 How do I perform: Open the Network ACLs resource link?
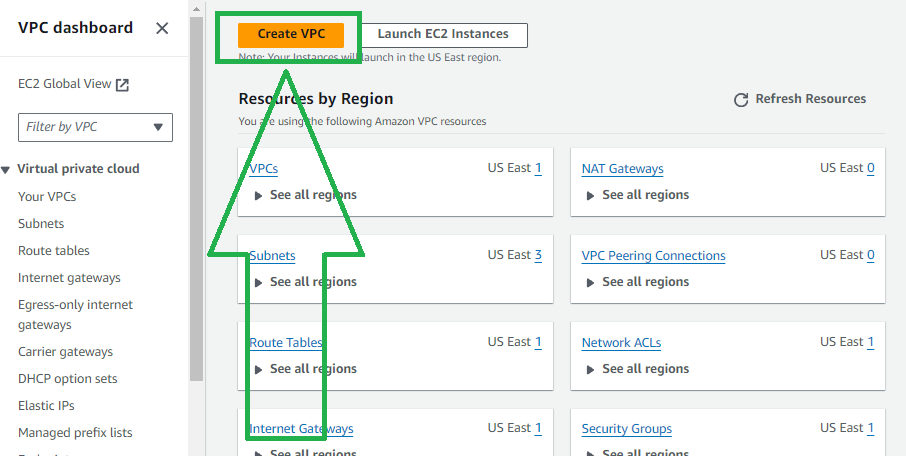pos(621,343)
